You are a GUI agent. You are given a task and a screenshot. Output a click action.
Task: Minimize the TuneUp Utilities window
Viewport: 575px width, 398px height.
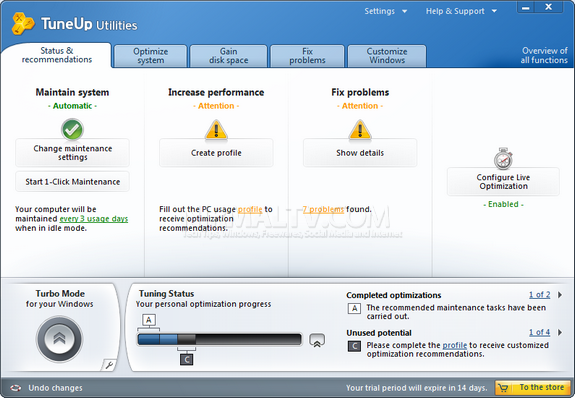pos(525,7)
